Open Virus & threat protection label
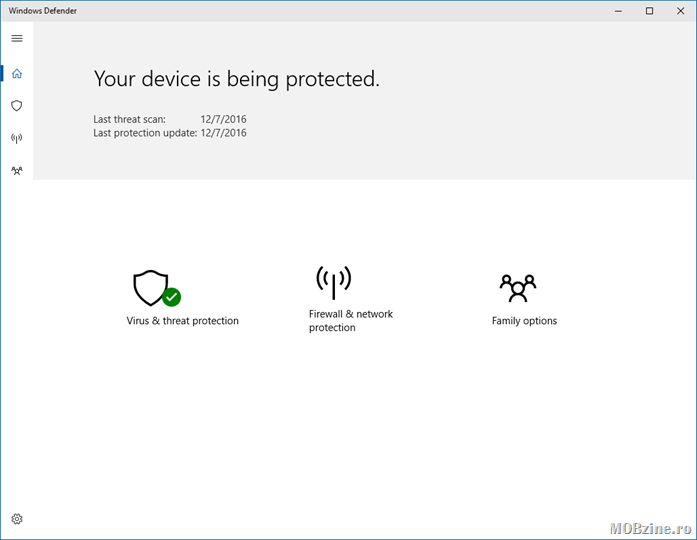 coord(182,321)
